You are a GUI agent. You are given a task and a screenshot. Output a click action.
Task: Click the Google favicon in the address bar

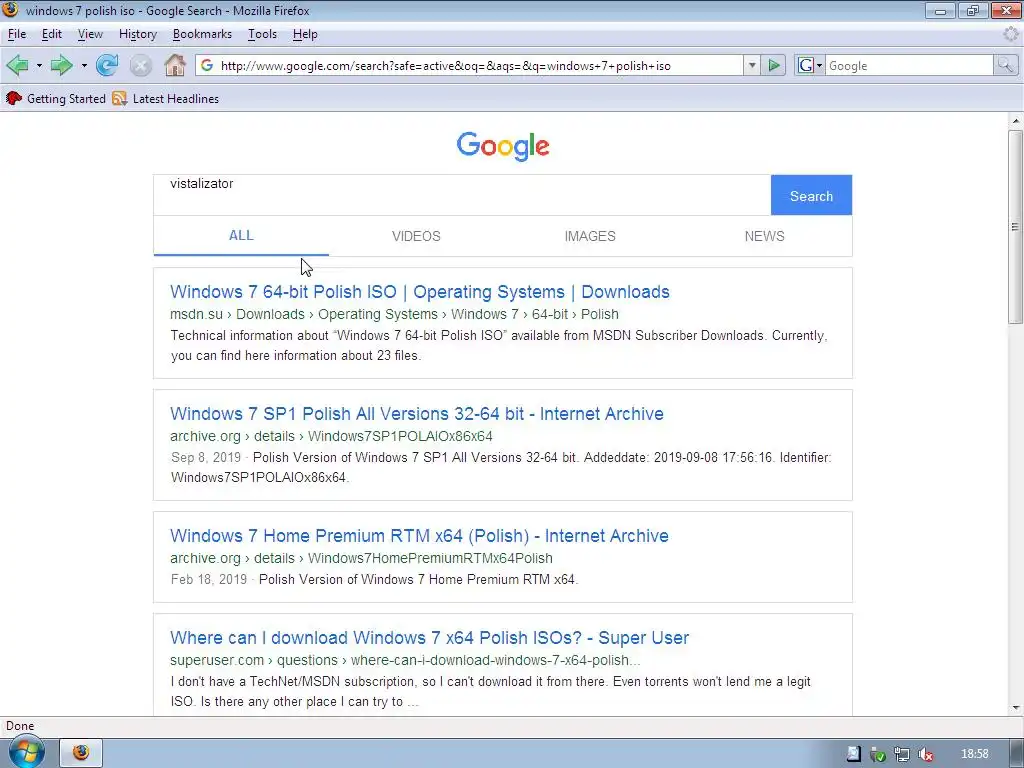tap(207, 65)
